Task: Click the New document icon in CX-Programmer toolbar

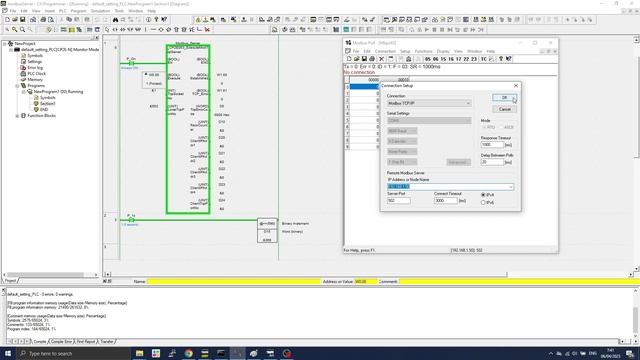Action: click(7, 20)
